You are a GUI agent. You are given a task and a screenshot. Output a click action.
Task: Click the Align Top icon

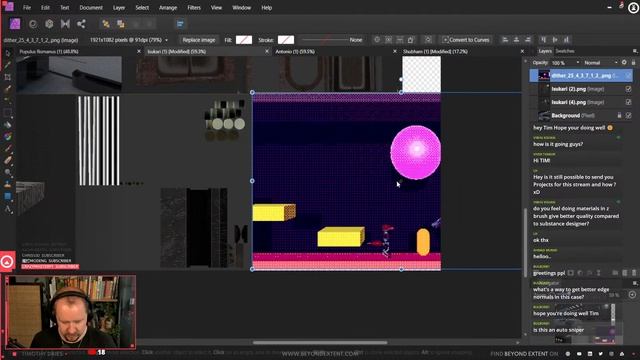pyautogui.click(x=543, y=40)
